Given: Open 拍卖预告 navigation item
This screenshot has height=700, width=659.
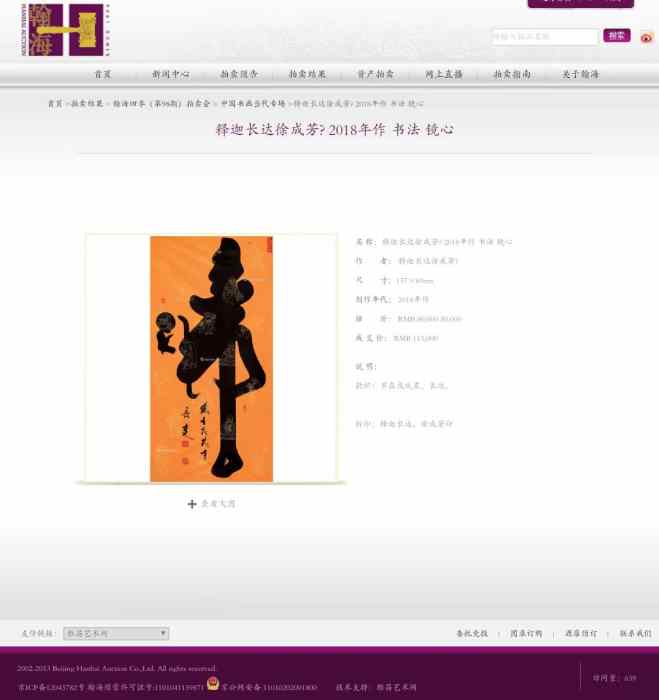Looking at the screenshot, I should (239, 74).
